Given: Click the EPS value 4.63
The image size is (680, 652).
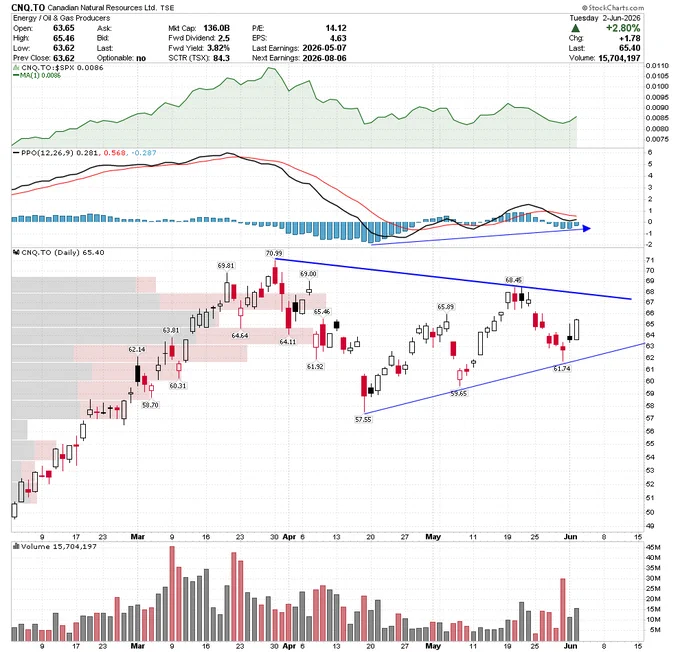Looking at the screenshot, I should click(x=338, y=38).
